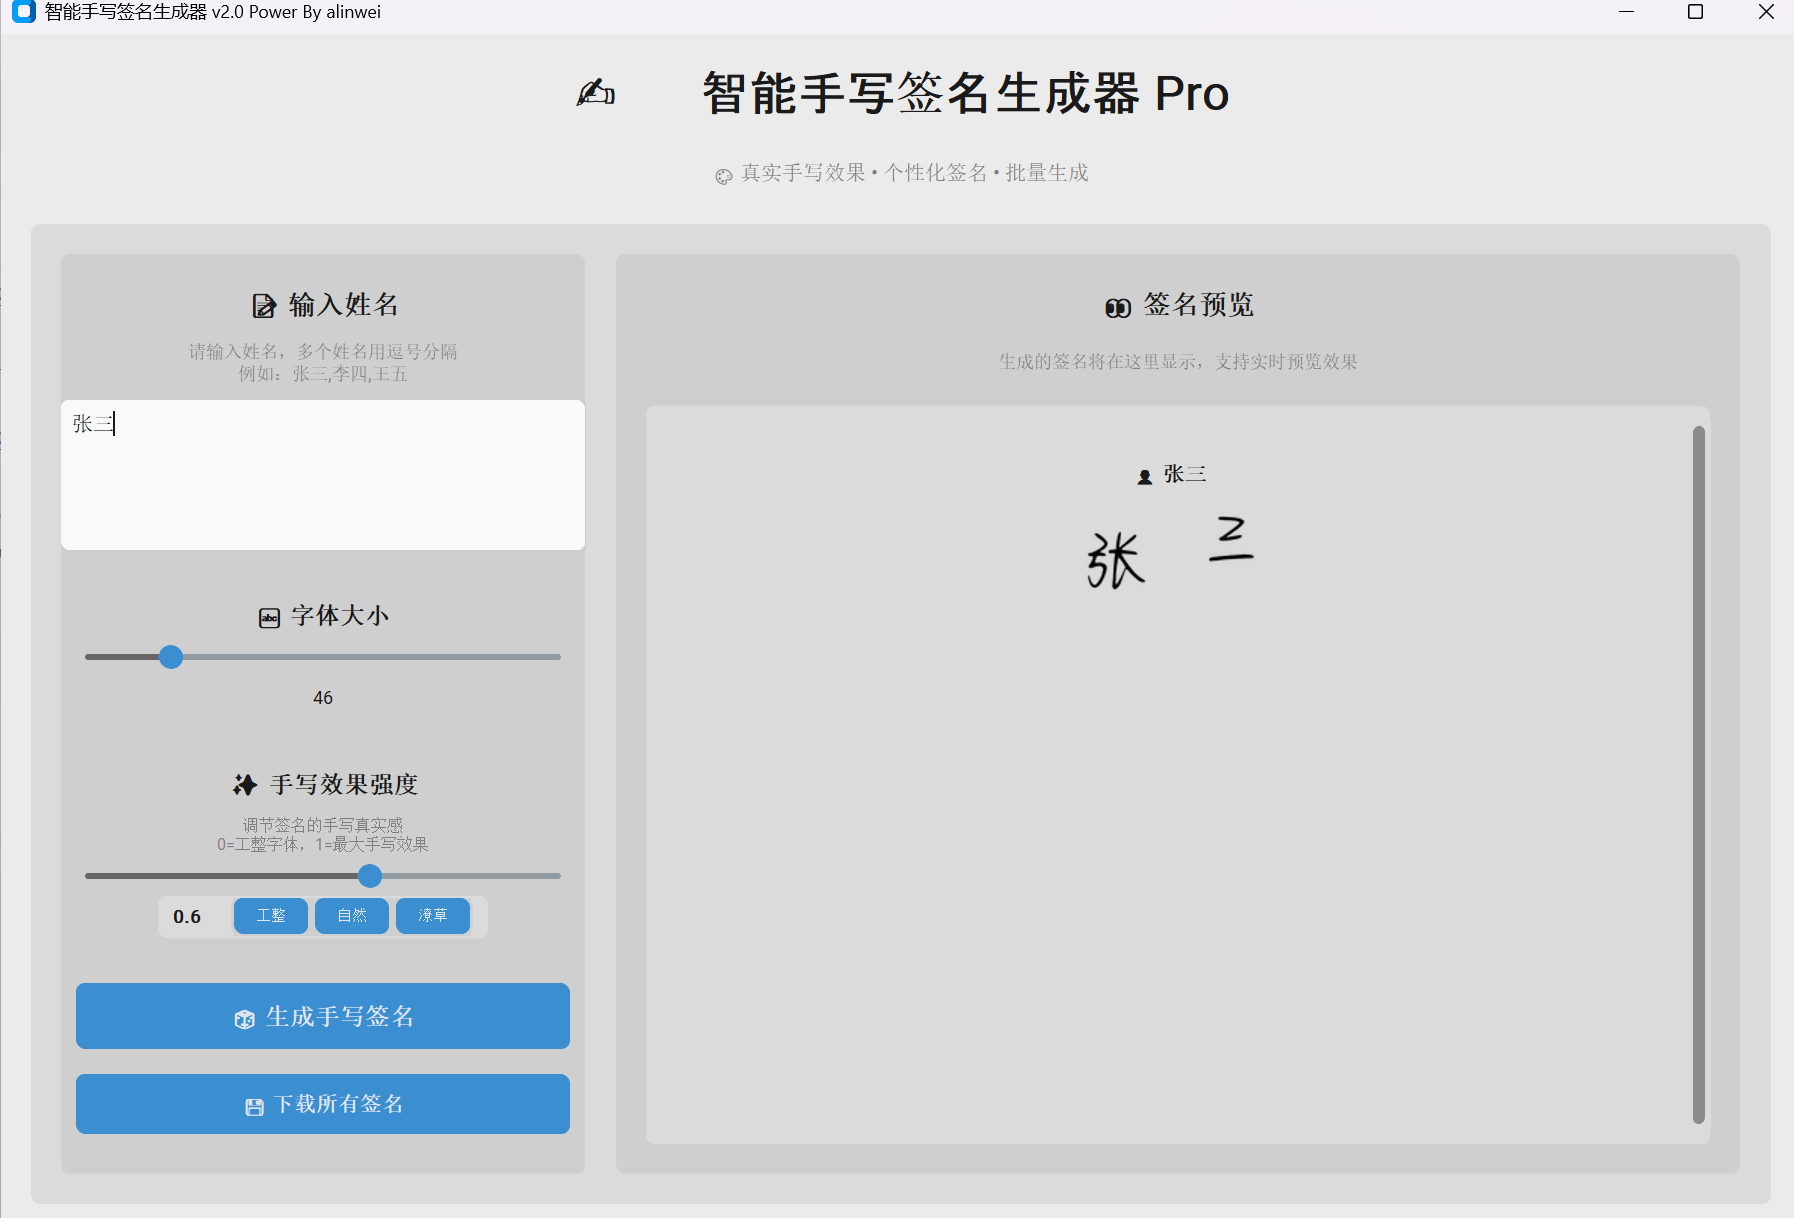Viewport: 1794px width, 1218px height.
Task: Click into the name input text area
Action: pos(323,475)
